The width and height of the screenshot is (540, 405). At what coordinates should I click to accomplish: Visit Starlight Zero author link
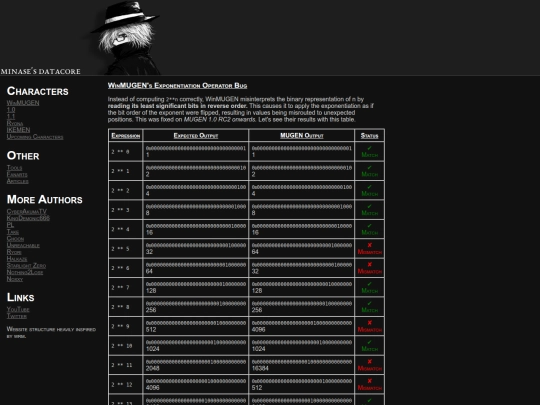click(x=26, y=266)
